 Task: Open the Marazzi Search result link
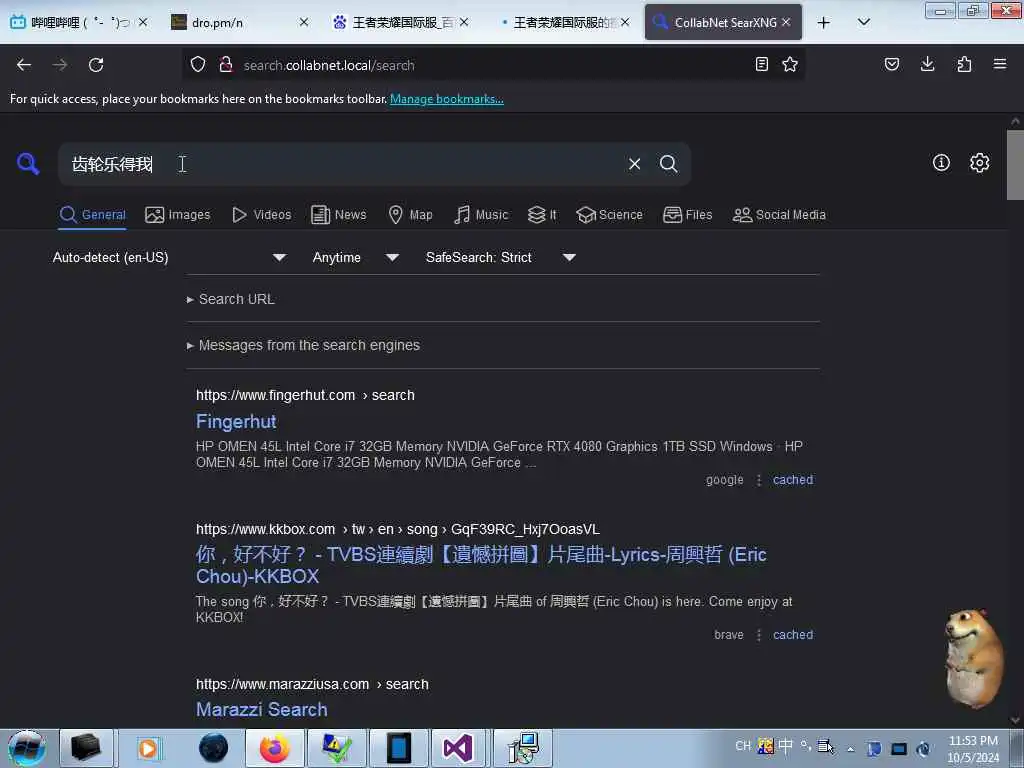261,709
